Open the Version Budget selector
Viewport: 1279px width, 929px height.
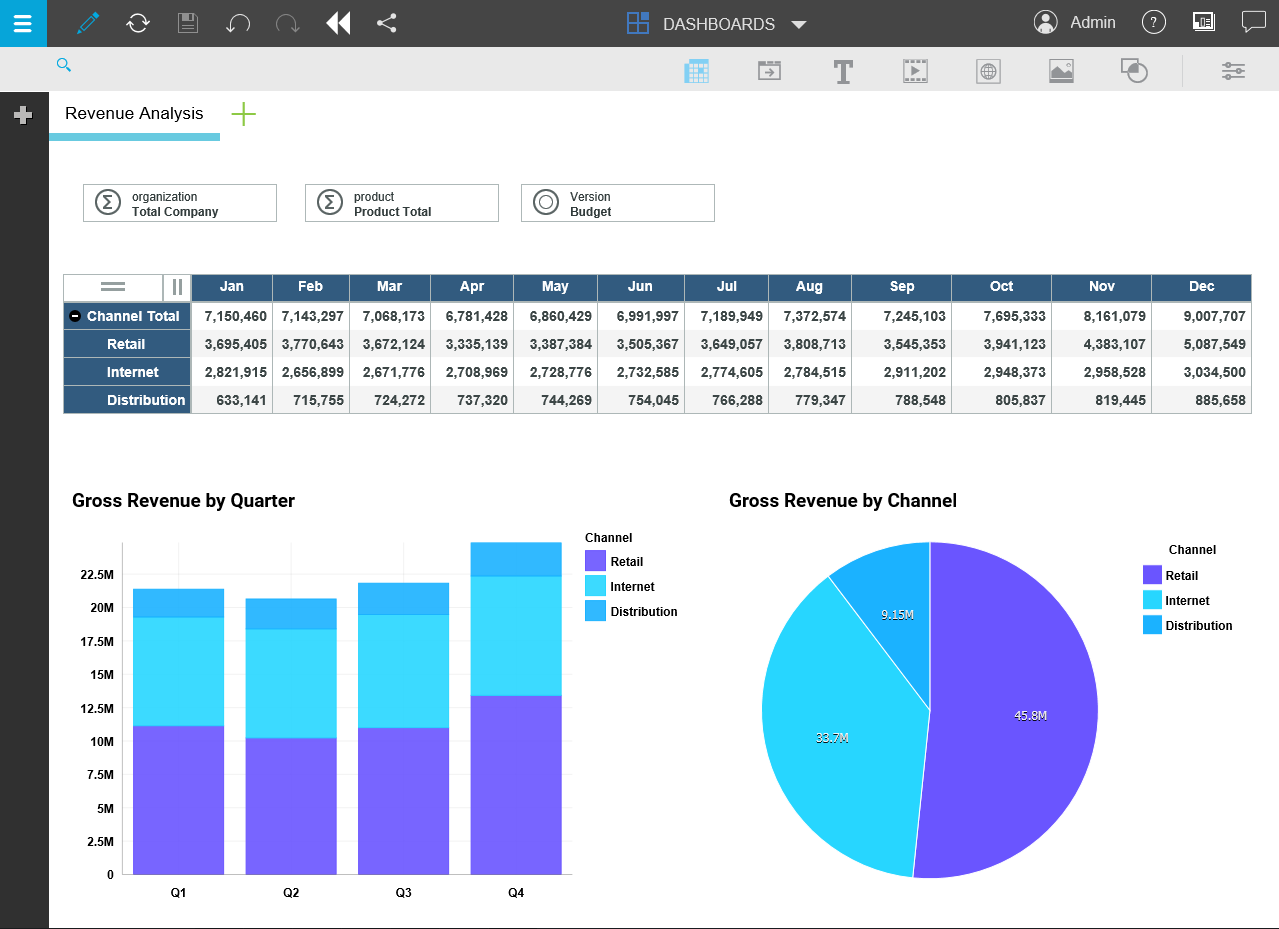click(618, 203)
